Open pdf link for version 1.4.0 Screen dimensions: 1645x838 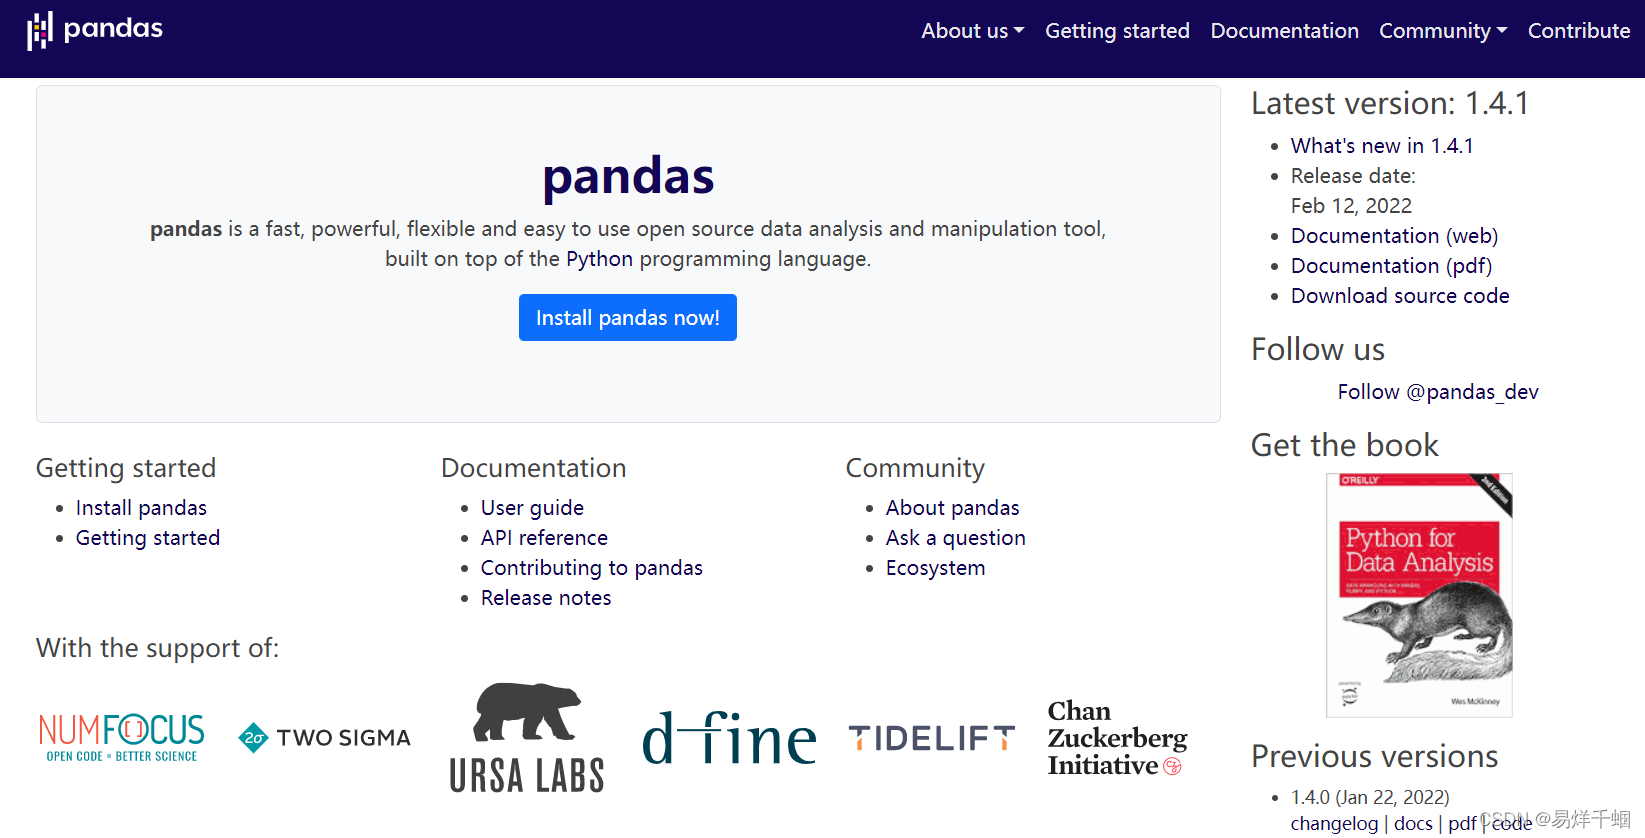1462,823
